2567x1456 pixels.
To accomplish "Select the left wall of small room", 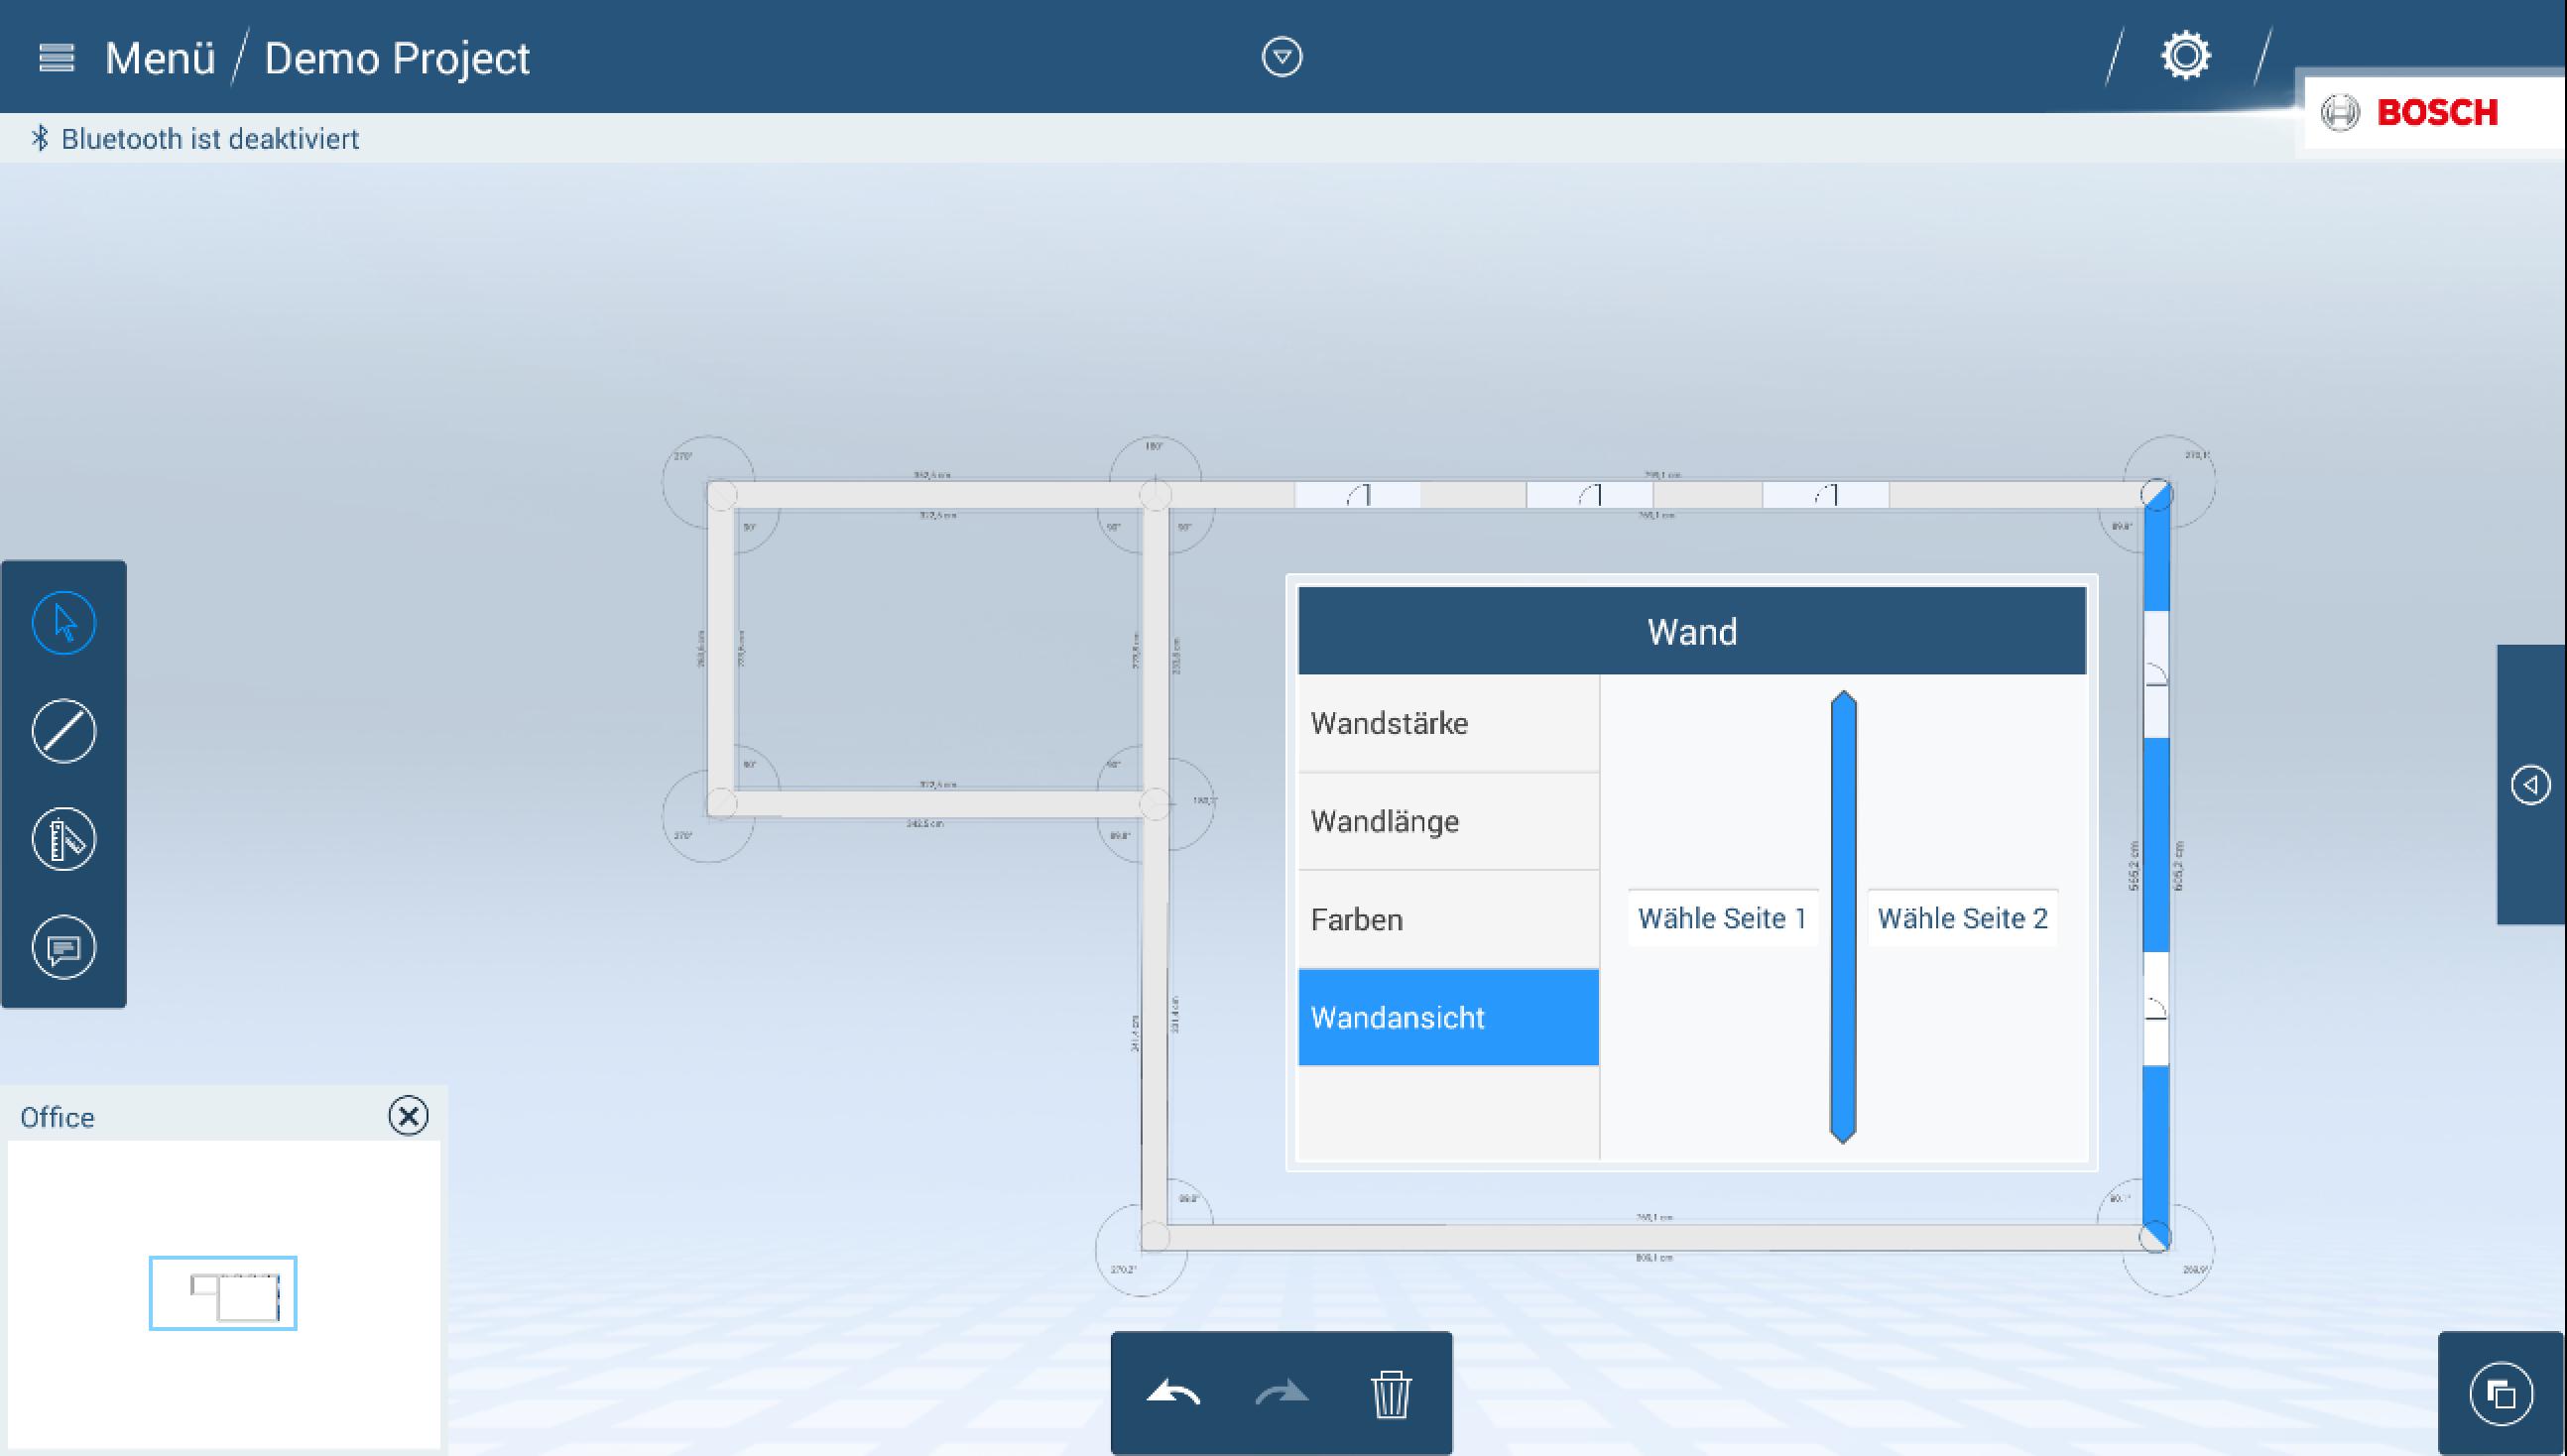I will coord(721,648).
